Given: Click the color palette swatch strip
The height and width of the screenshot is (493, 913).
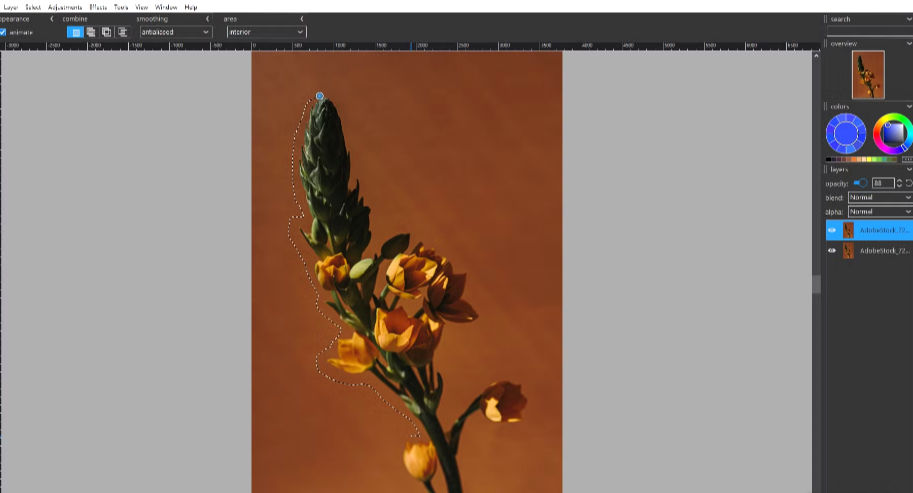Looking at the screenshot, I should coord(862,159).
